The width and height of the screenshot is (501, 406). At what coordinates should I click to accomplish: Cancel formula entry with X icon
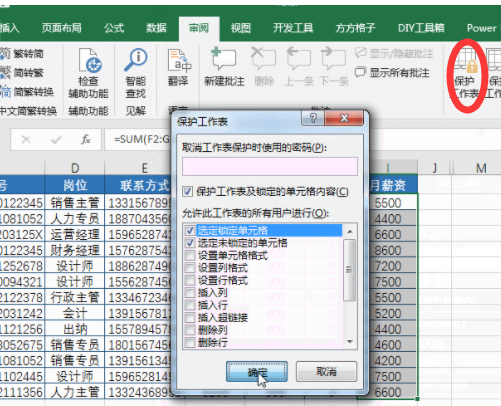26,139
